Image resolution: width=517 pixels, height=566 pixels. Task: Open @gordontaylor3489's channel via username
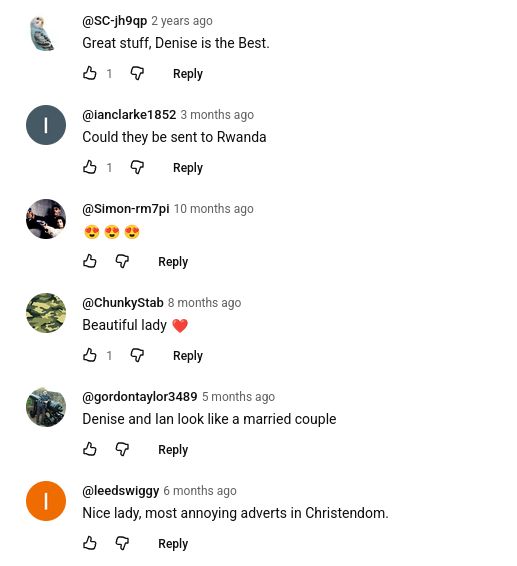click(140, 397)
